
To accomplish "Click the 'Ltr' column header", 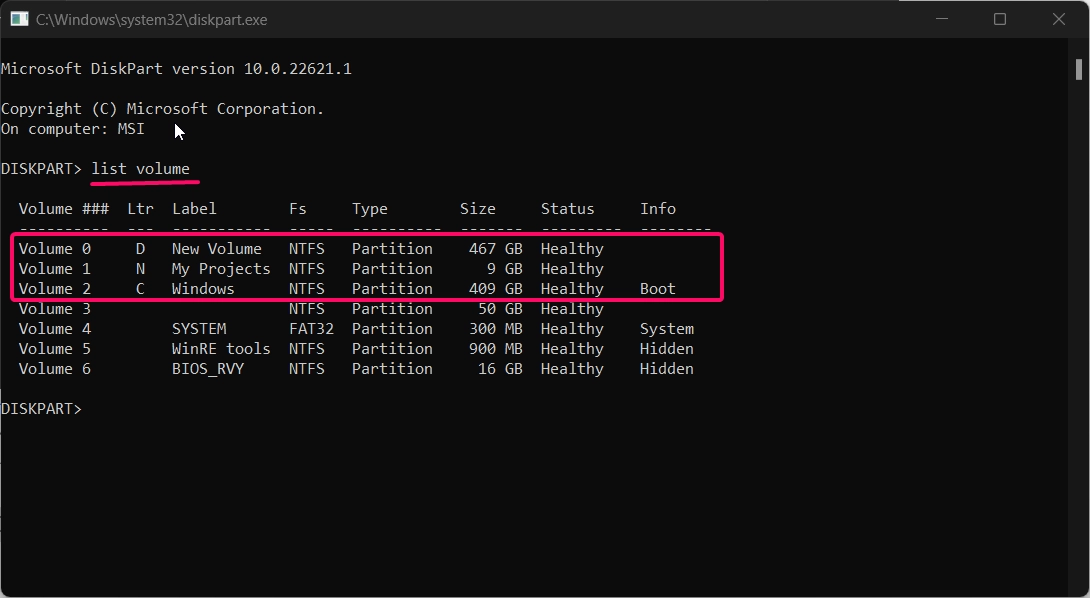I will 140,209.
